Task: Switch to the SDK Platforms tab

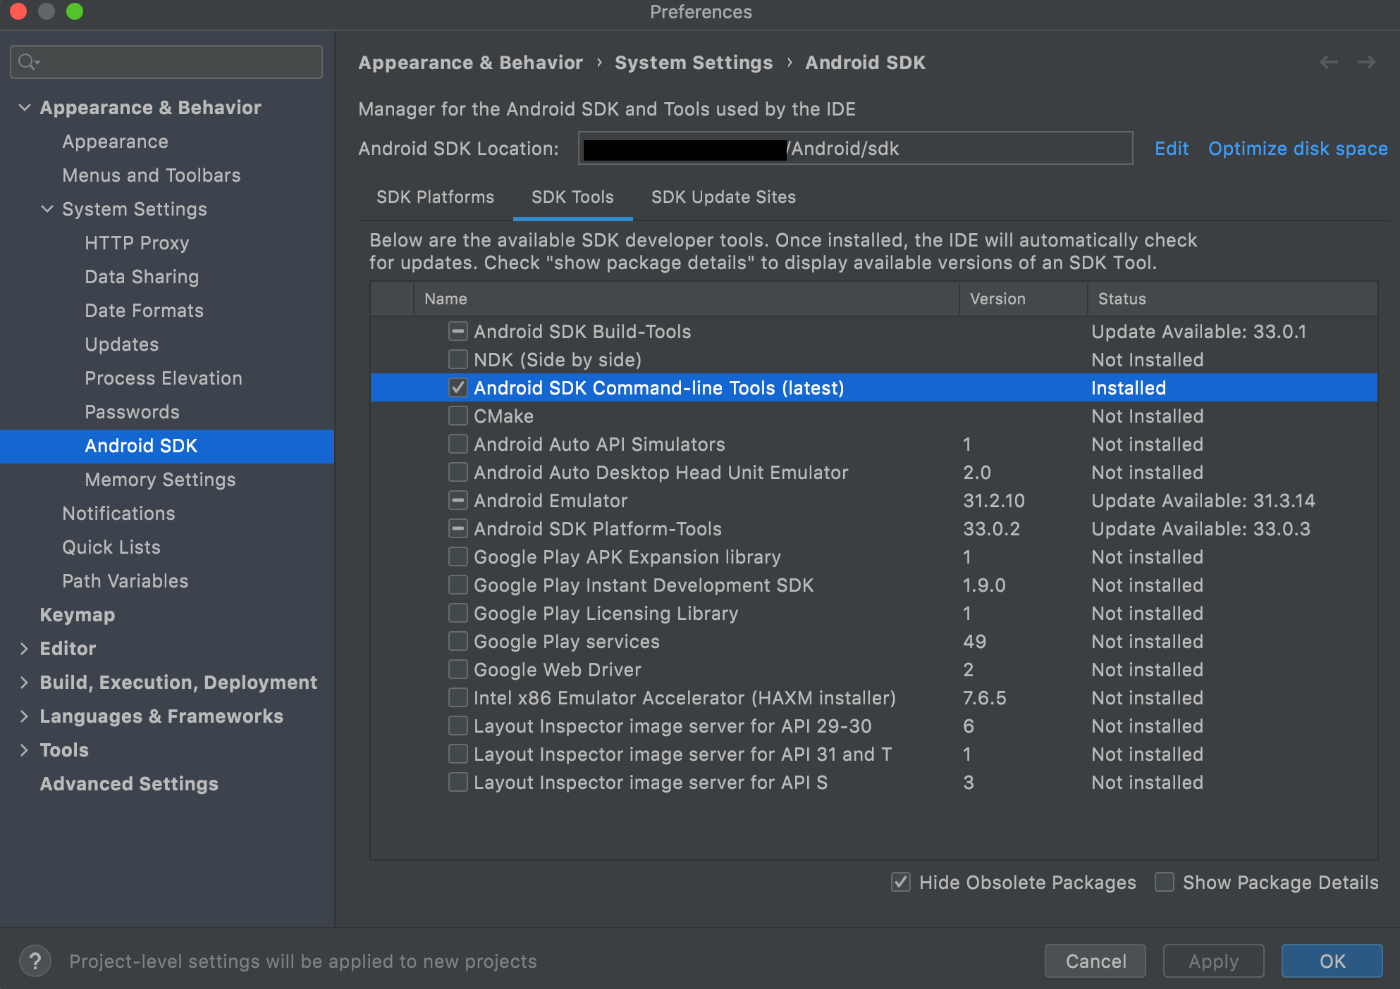Action: click(435, 197)
